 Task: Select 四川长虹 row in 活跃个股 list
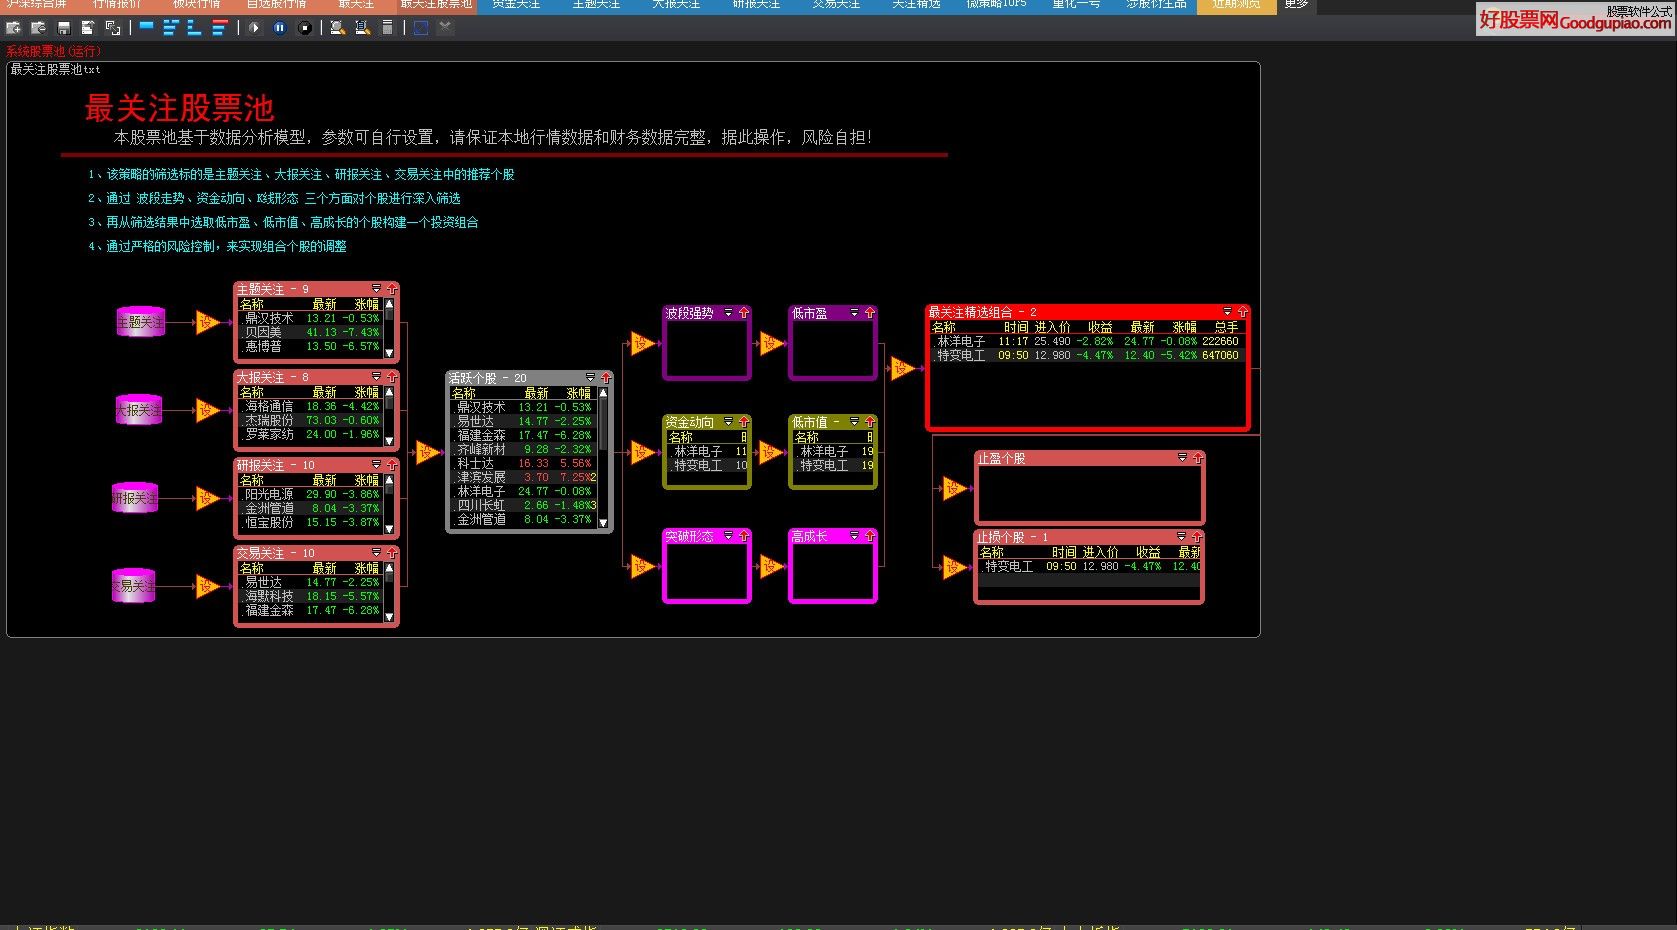[524, 506]
